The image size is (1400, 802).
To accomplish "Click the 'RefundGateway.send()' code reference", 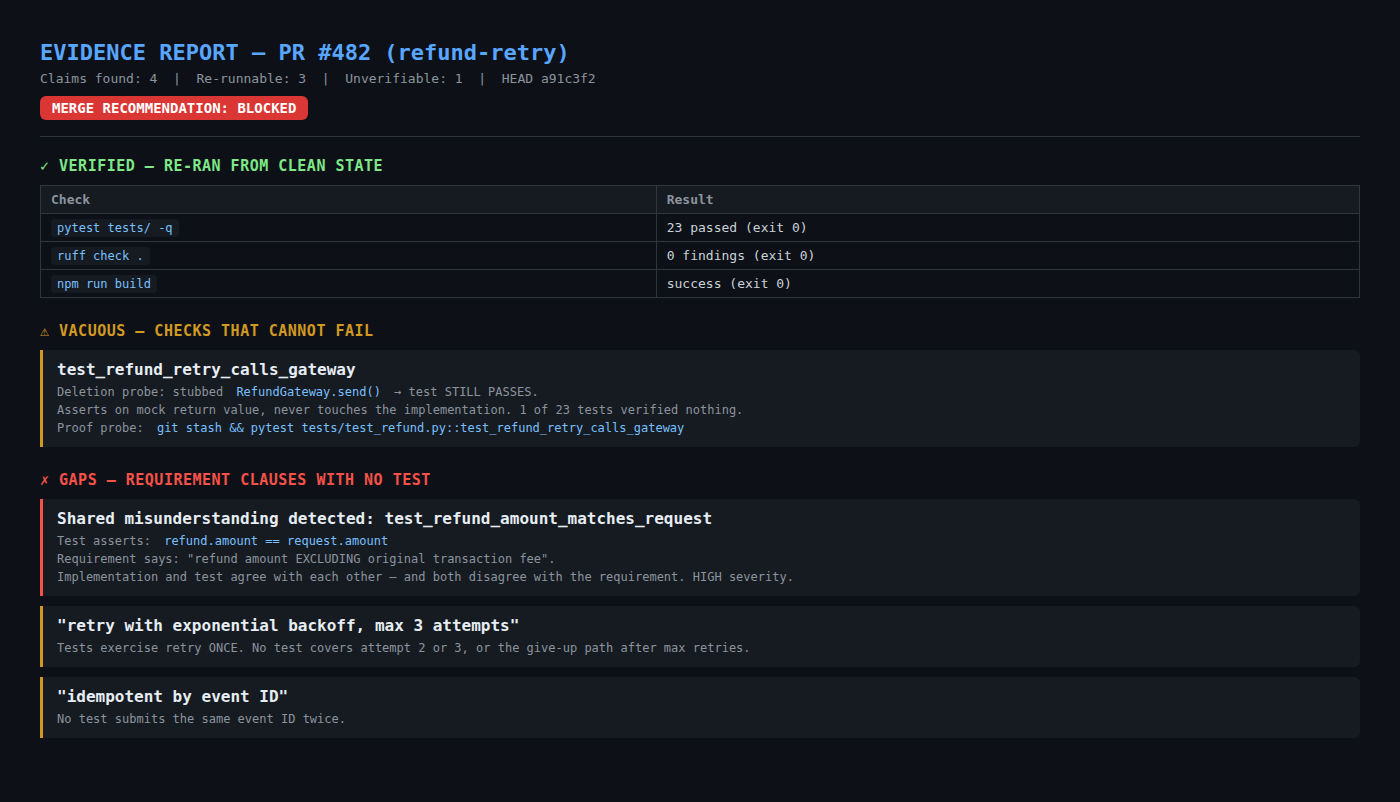I will coord(308,392).
